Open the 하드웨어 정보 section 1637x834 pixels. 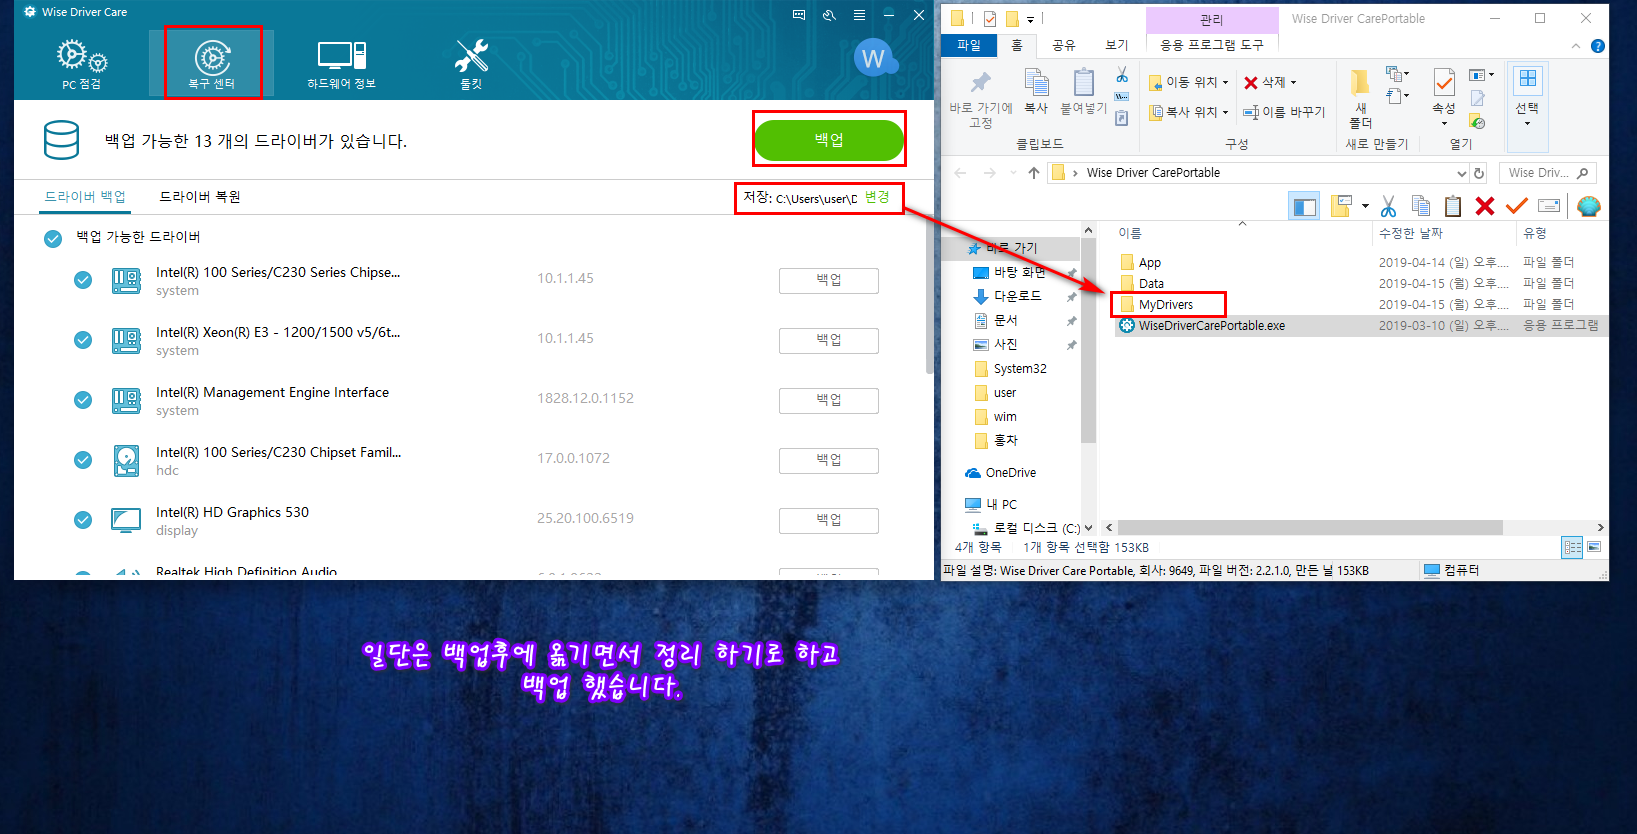point(341,64)
